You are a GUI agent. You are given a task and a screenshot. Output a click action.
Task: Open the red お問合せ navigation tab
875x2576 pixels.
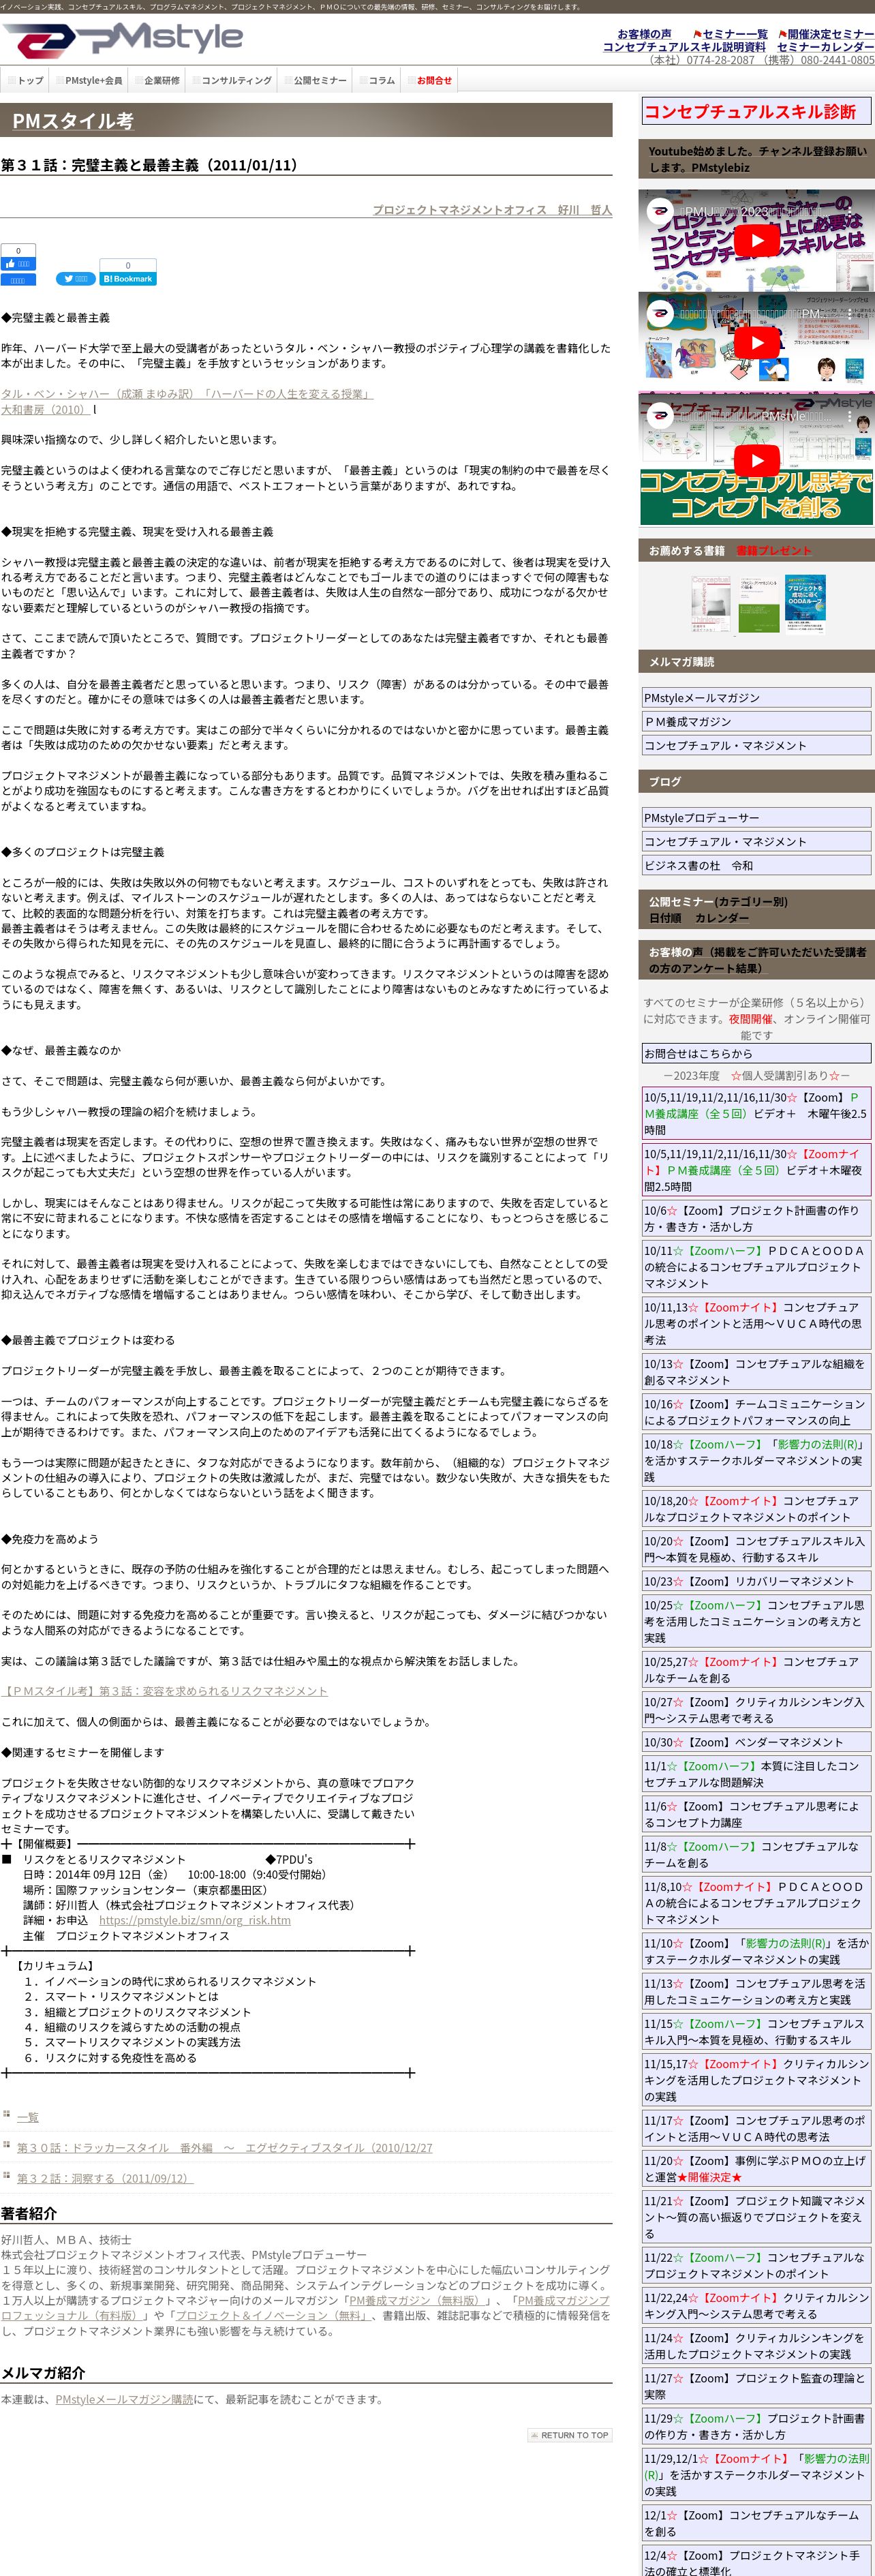point(430,80)
